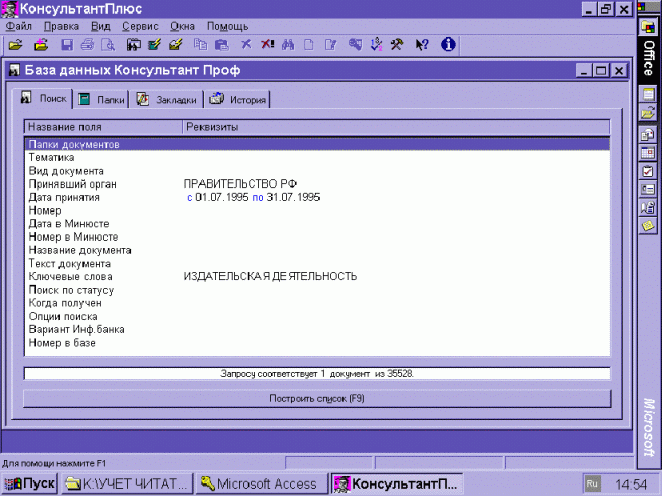Click calendar appointment Office bar icon

648,153
